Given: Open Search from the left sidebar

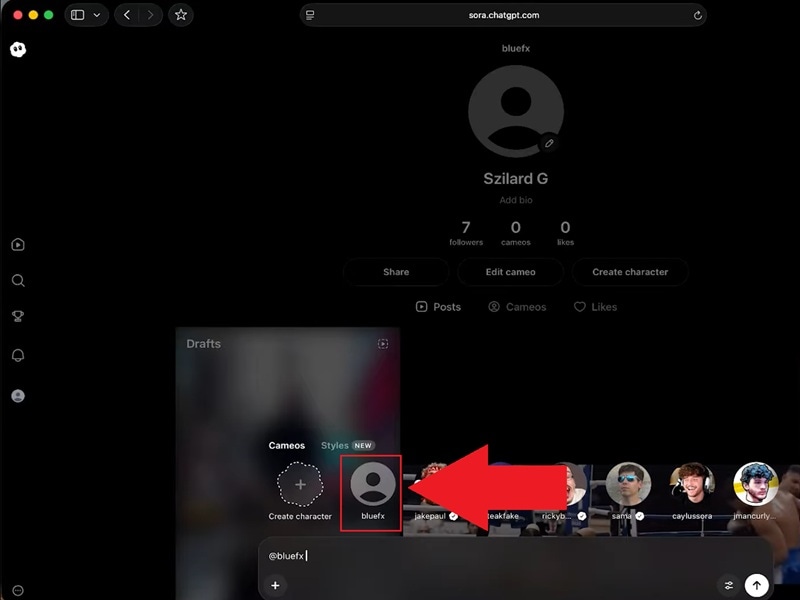Looking at the screenshot, I should pos(18,281).
